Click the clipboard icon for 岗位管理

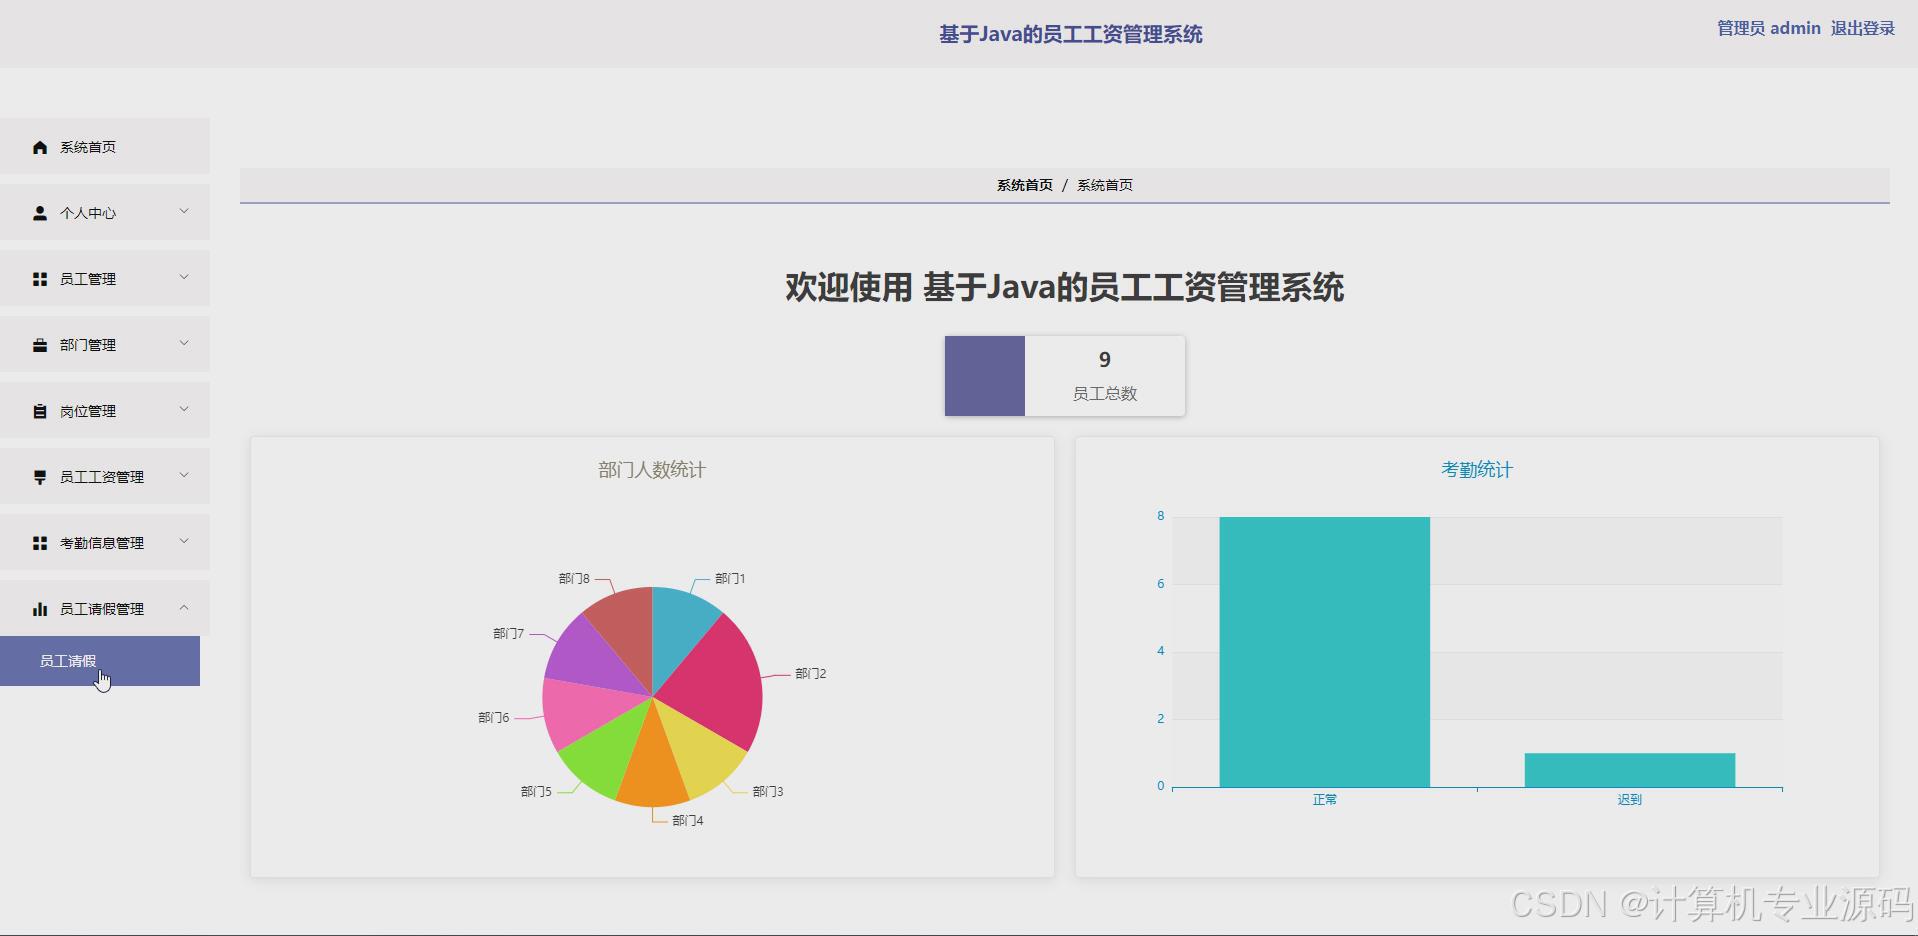[40, 411]
